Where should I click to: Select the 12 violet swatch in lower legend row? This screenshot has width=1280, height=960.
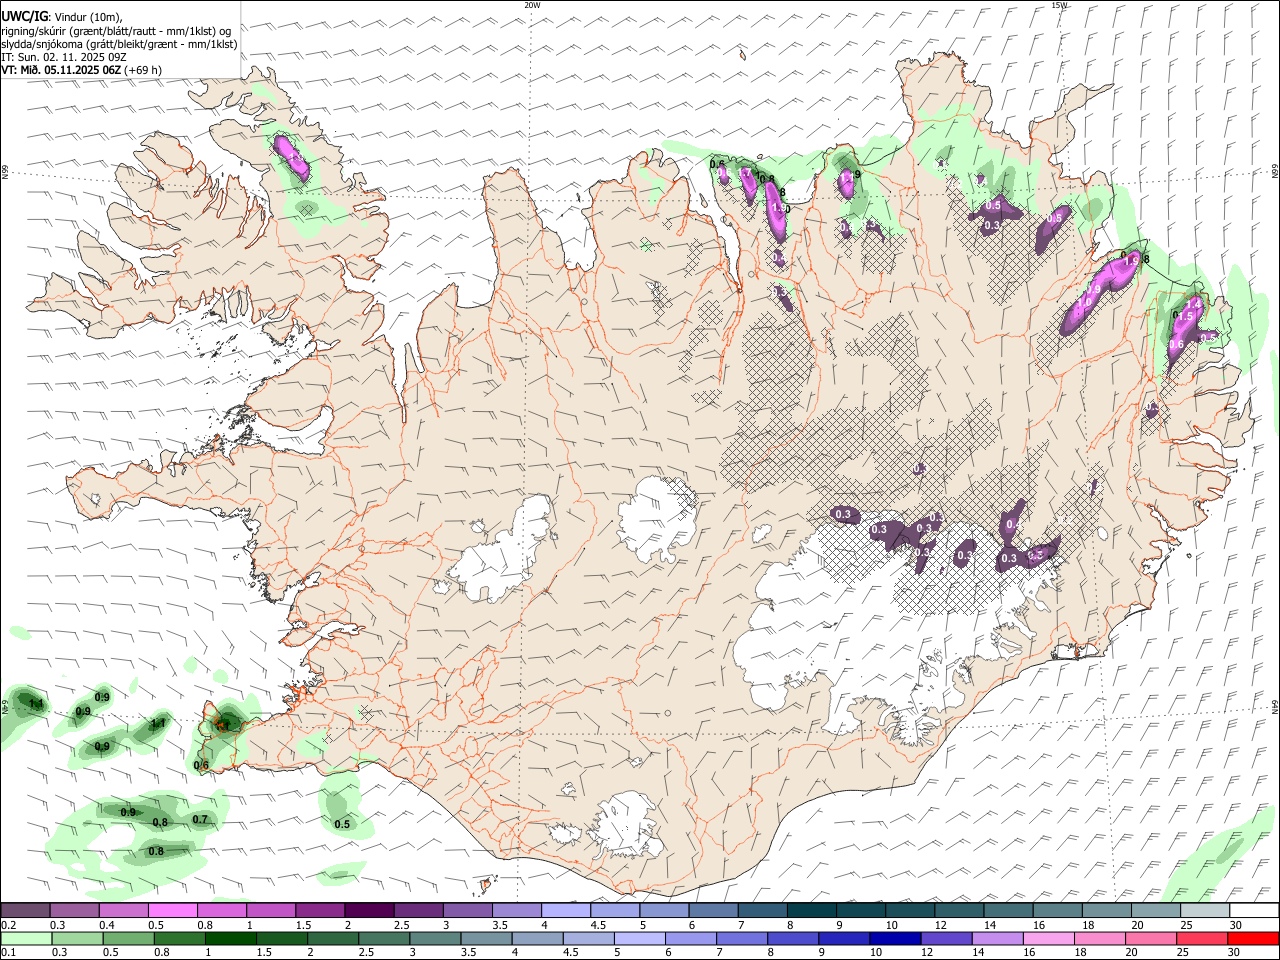(946, 939)
